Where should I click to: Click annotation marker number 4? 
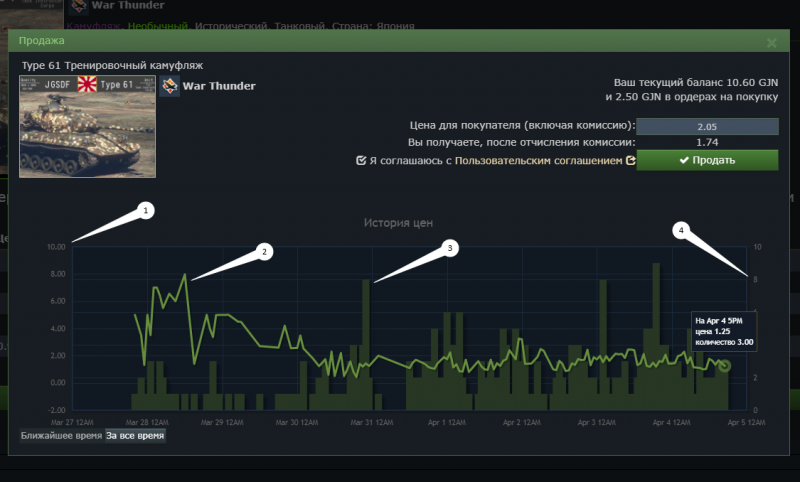[682, 230]
